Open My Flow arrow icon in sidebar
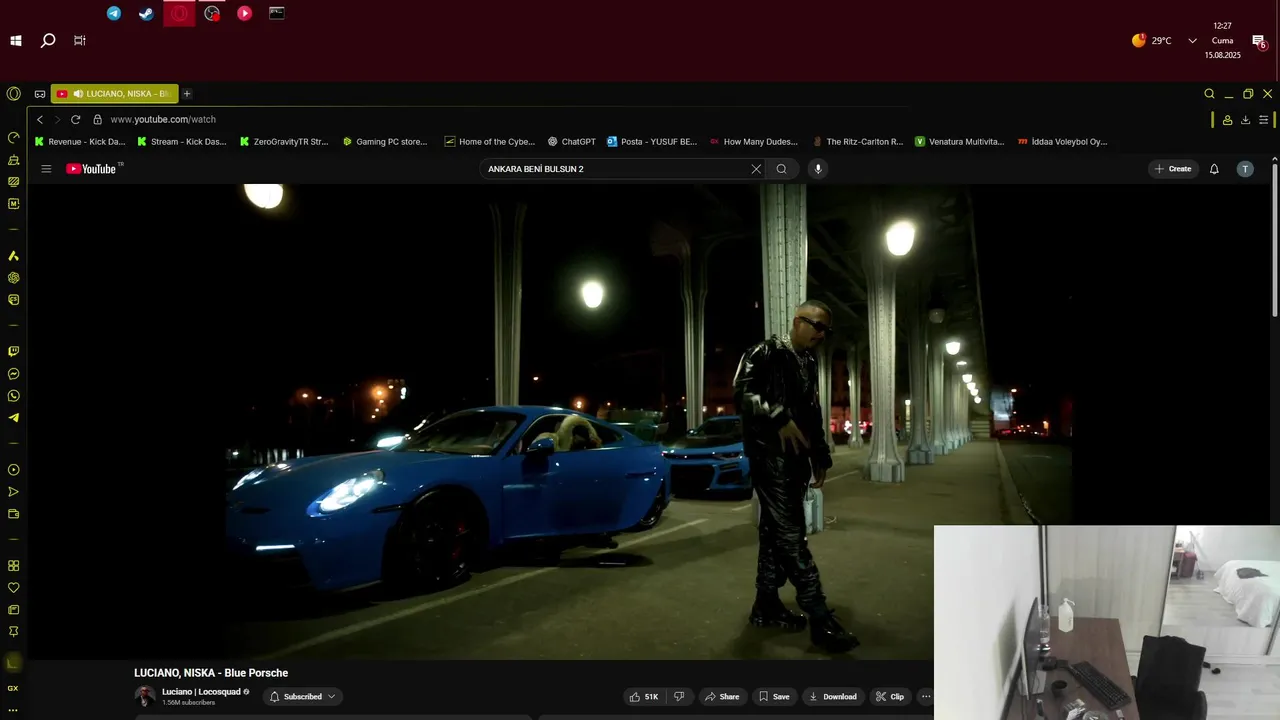1280x720 pixels. 13,492
